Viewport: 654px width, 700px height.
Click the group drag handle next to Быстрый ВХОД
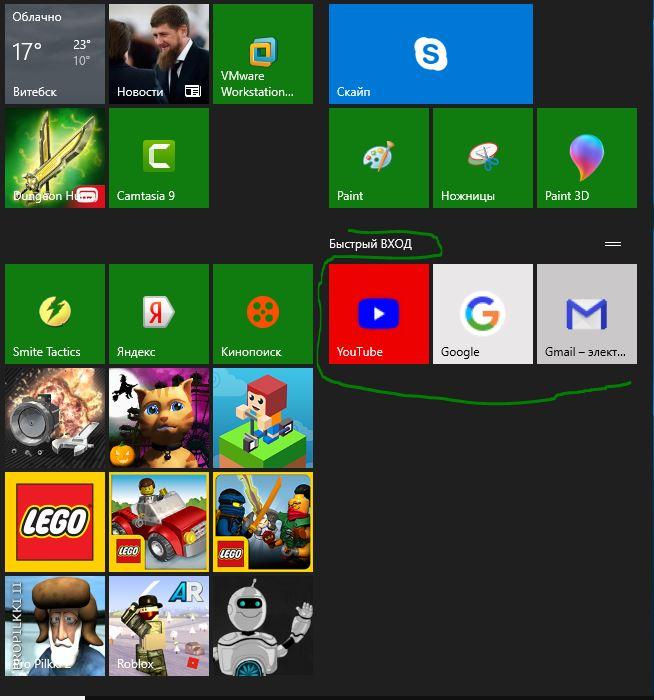(x=613, y=244)
